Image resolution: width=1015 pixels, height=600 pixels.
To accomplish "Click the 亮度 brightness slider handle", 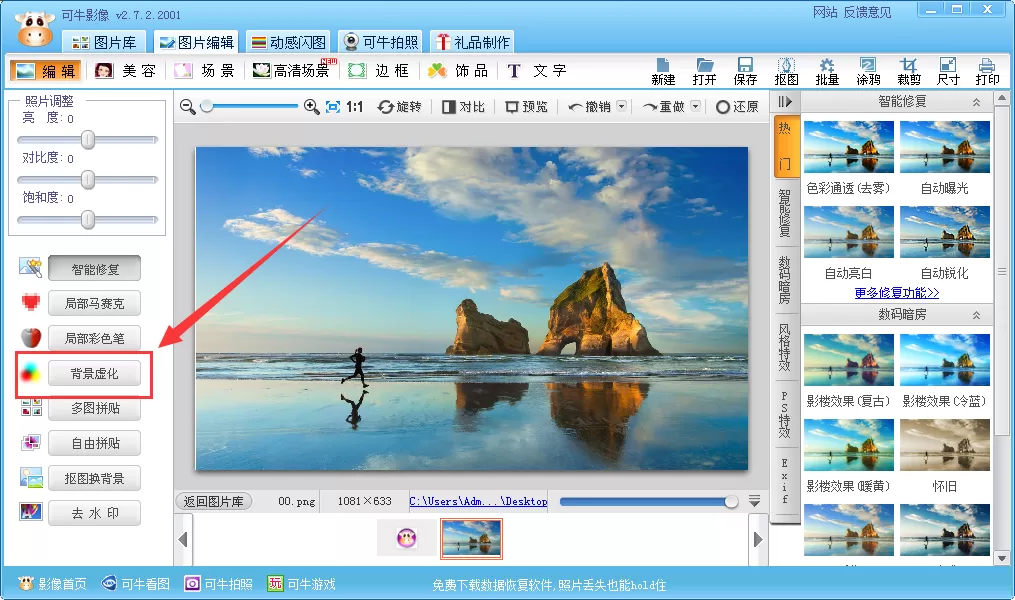I will click(88, 140).
